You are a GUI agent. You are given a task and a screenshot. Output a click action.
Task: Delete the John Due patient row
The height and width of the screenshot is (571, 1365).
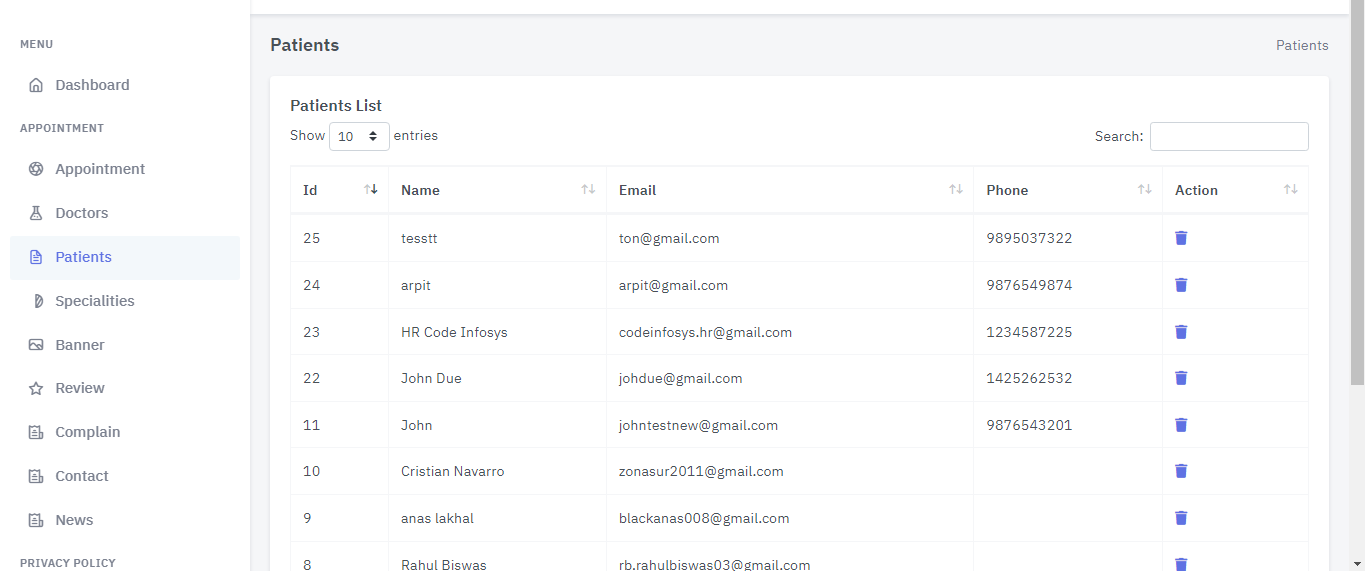pos(1181,378)
